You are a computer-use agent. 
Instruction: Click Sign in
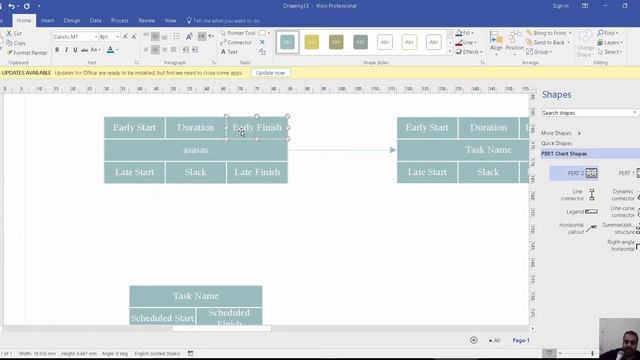(x=560, y=6)
